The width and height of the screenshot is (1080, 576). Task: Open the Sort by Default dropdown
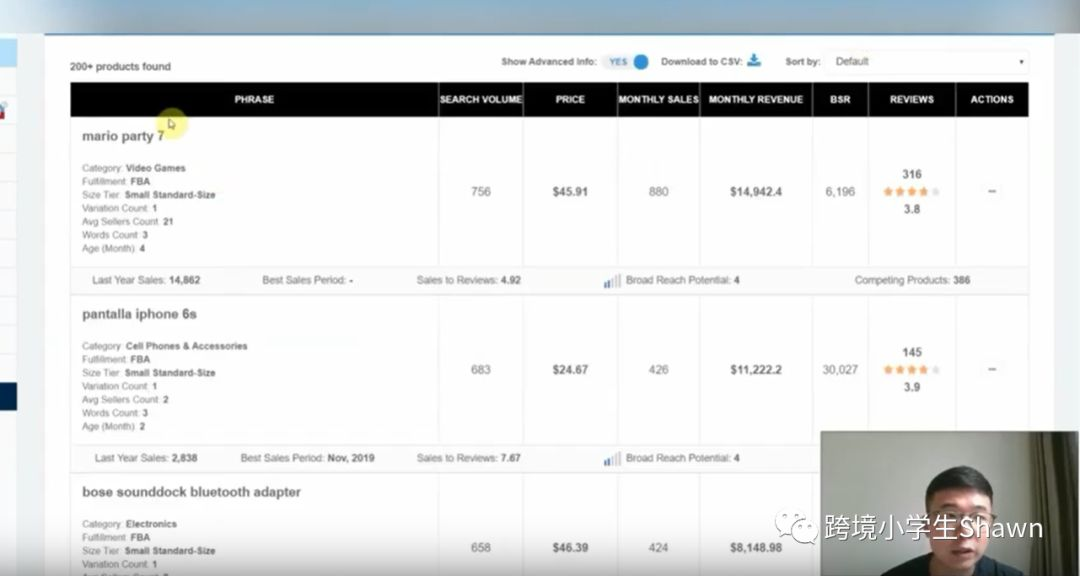click(928, 61)
